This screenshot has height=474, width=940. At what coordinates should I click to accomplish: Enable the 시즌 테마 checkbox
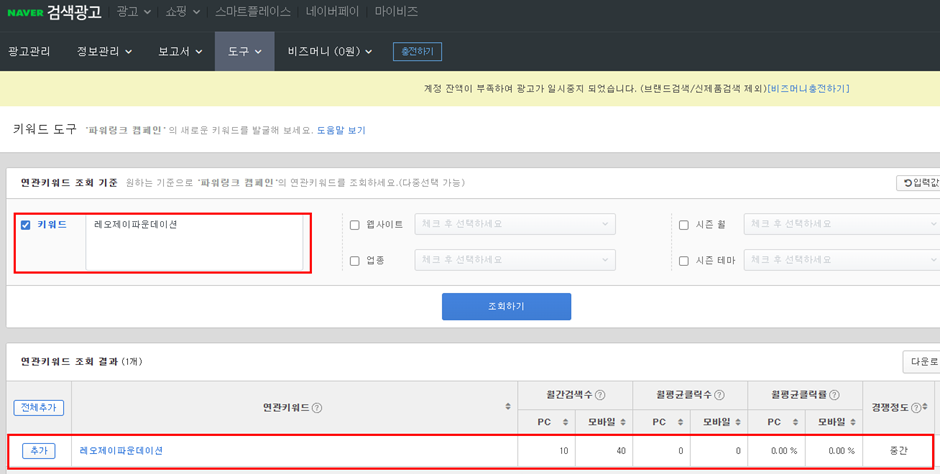(683, 261)
